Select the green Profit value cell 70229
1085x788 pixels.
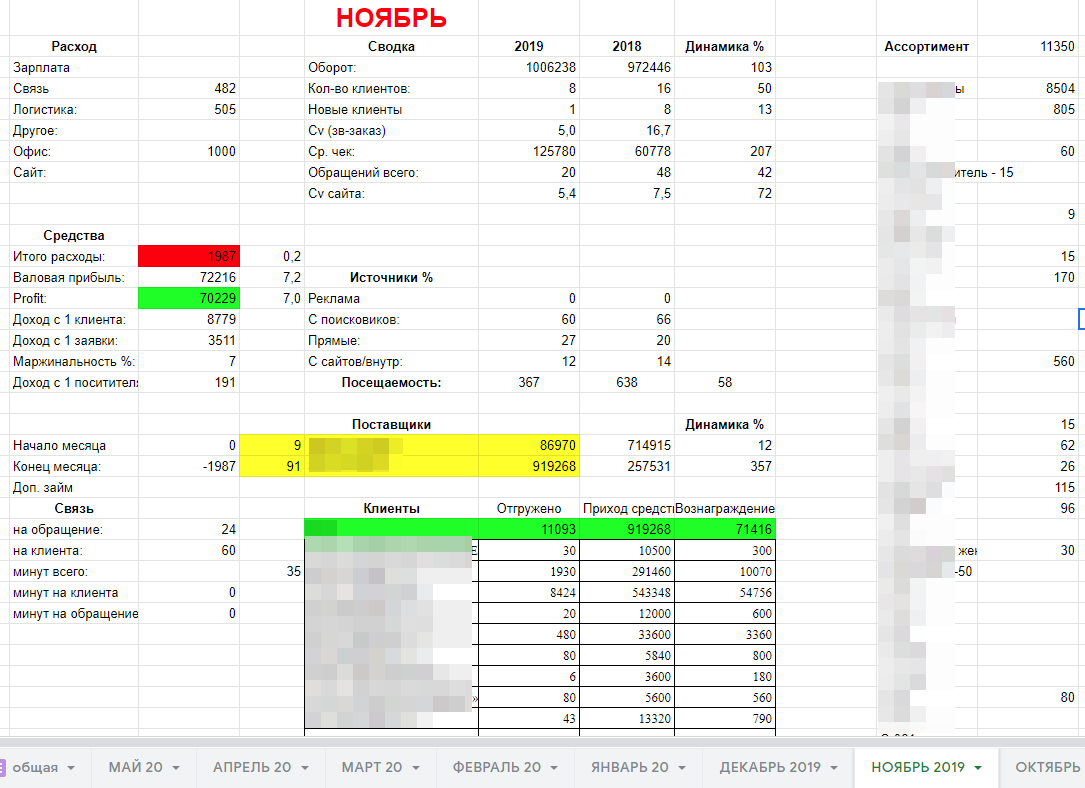tap(188, 299)
